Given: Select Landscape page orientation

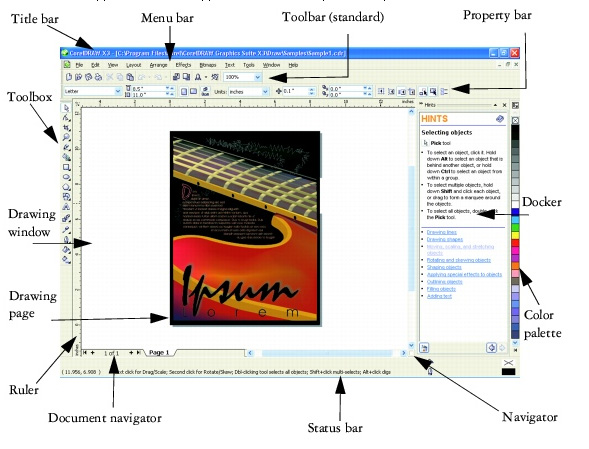Looking at the screenshot, I should 193,91.
